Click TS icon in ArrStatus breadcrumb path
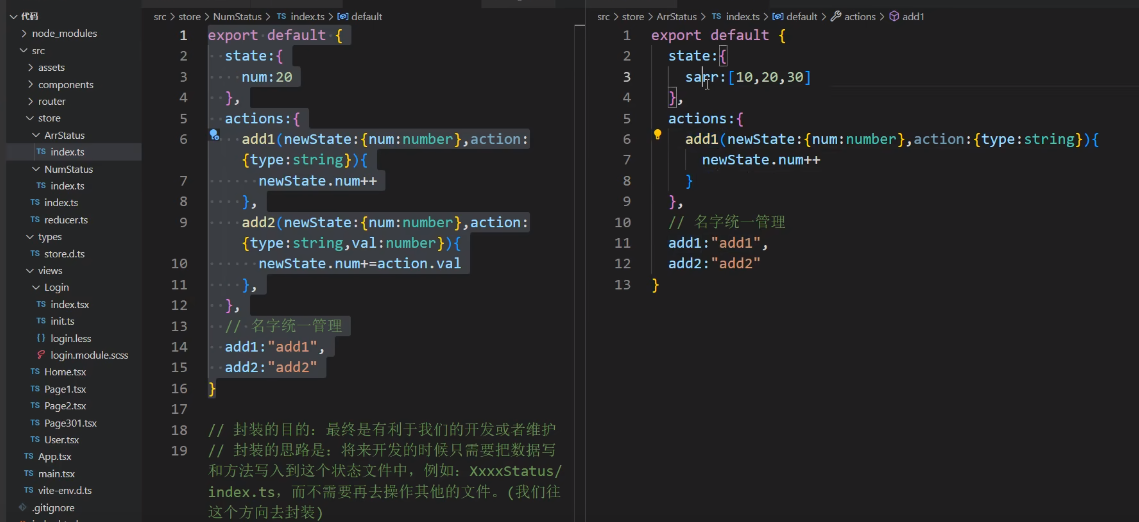Viewport: 1139px width, 522px height. pyautogui.click(x=716, y=16)
